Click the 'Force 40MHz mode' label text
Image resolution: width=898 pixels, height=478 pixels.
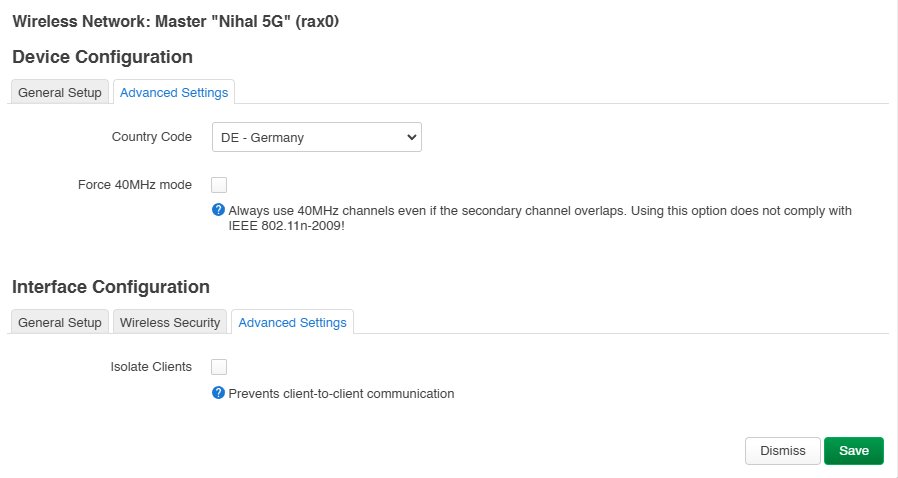tap(135, 185)
